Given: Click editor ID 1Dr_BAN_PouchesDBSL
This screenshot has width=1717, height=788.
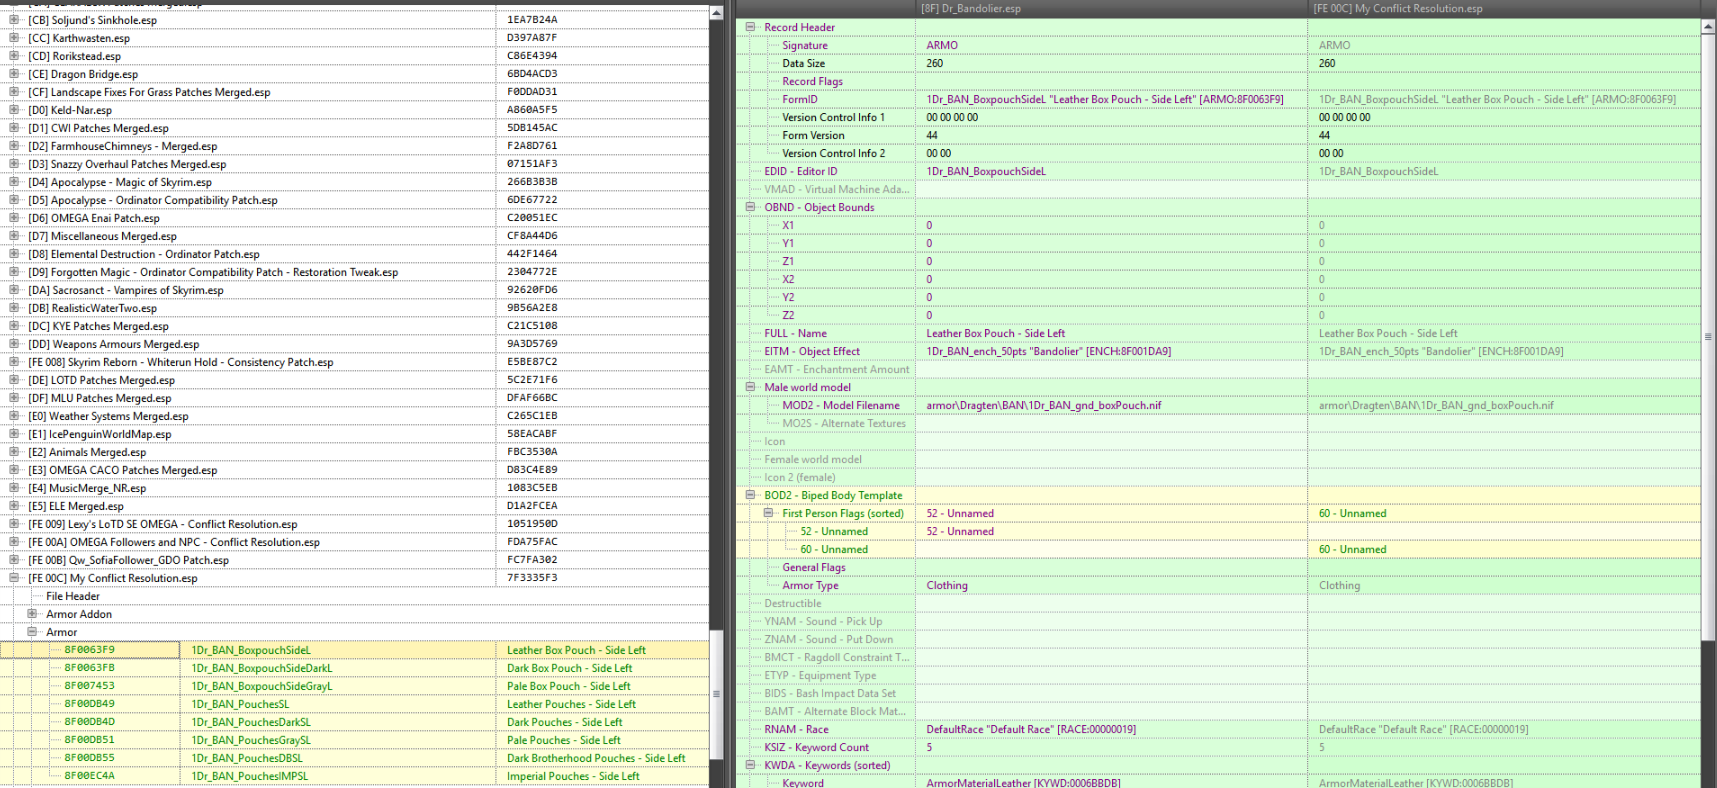Looking at the screenshot, I should click(x=247, y=758).
